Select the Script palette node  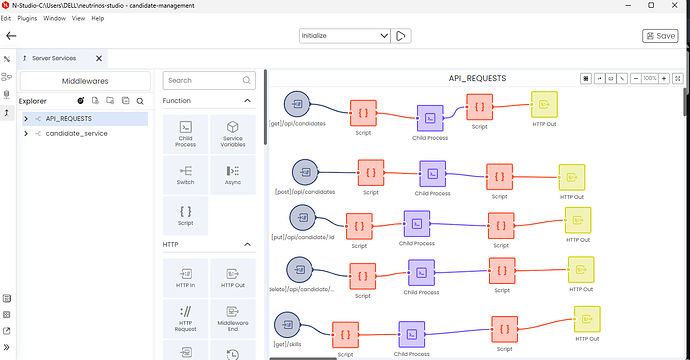pyautogui.click(x=185, y=216)
